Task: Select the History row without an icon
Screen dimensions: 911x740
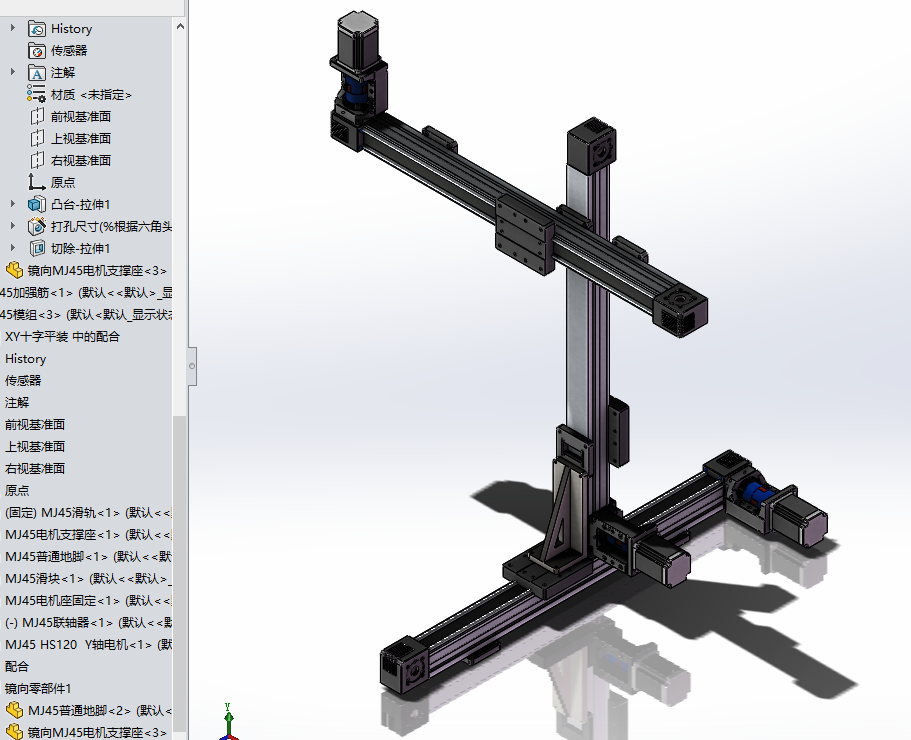Action: (26, 359)
